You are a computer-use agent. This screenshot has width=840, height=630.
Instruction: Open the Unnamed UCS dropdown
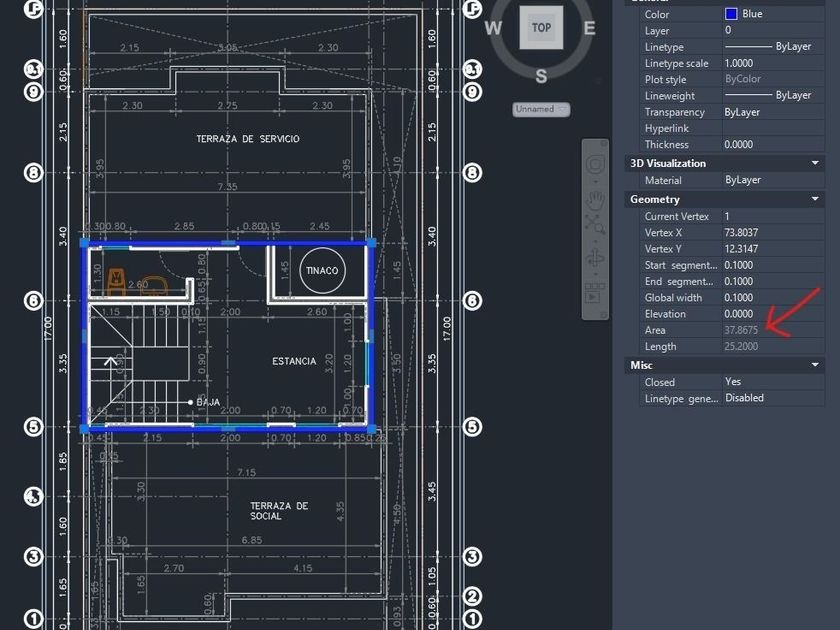pyautogui.click(x=541, y=109)
